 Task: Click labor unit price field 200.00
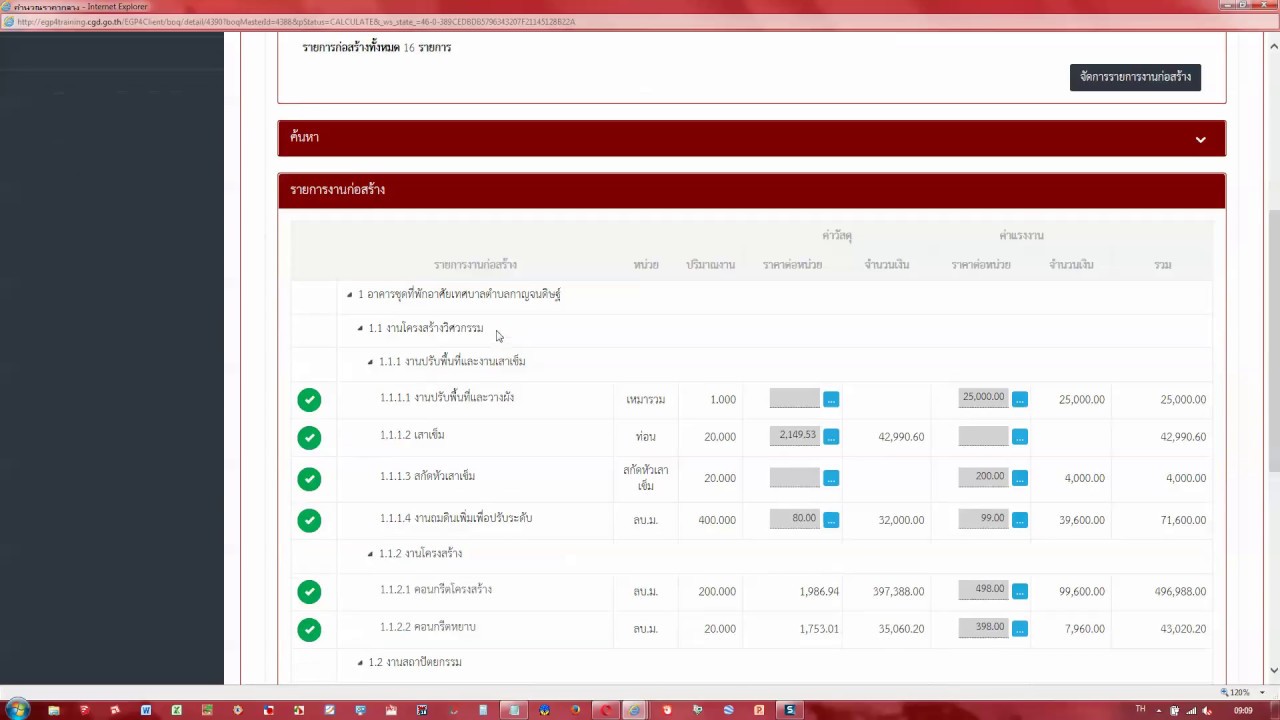pos(983,477)
